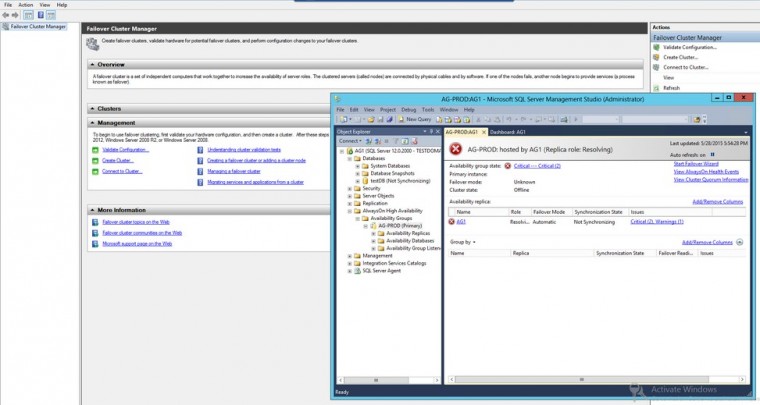Expand the Clusters section
This screenshot has width=760, height=405.
92,109
